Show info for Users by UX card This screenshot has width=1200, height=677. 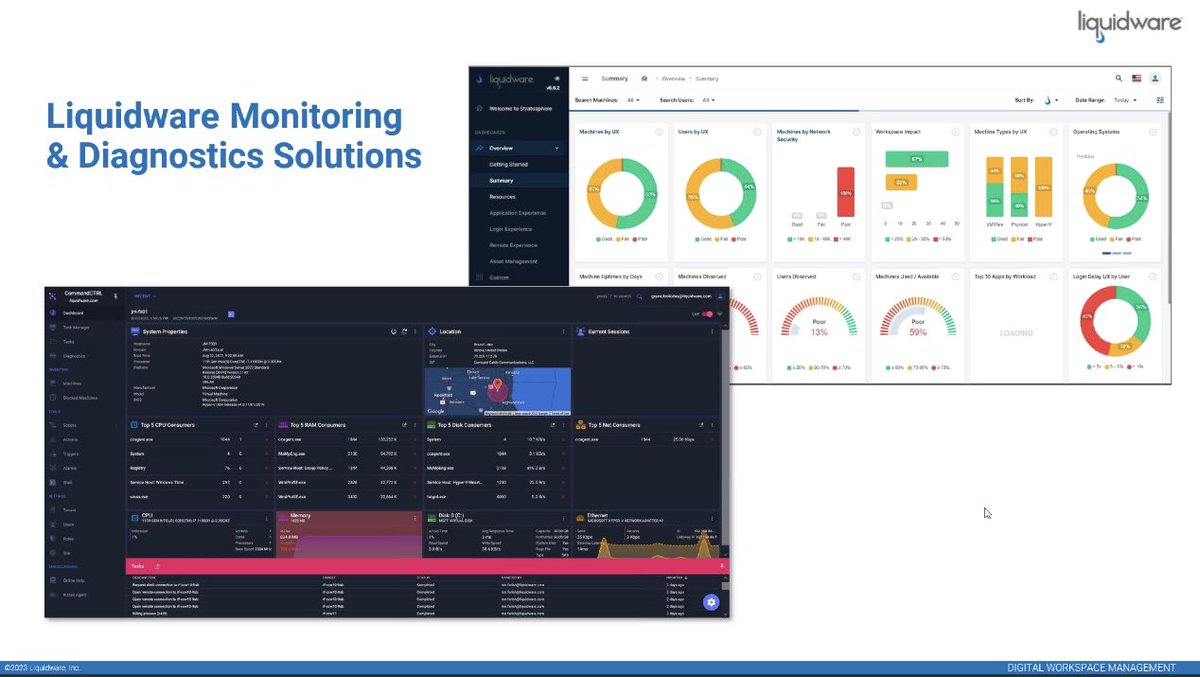click(757, 132)
